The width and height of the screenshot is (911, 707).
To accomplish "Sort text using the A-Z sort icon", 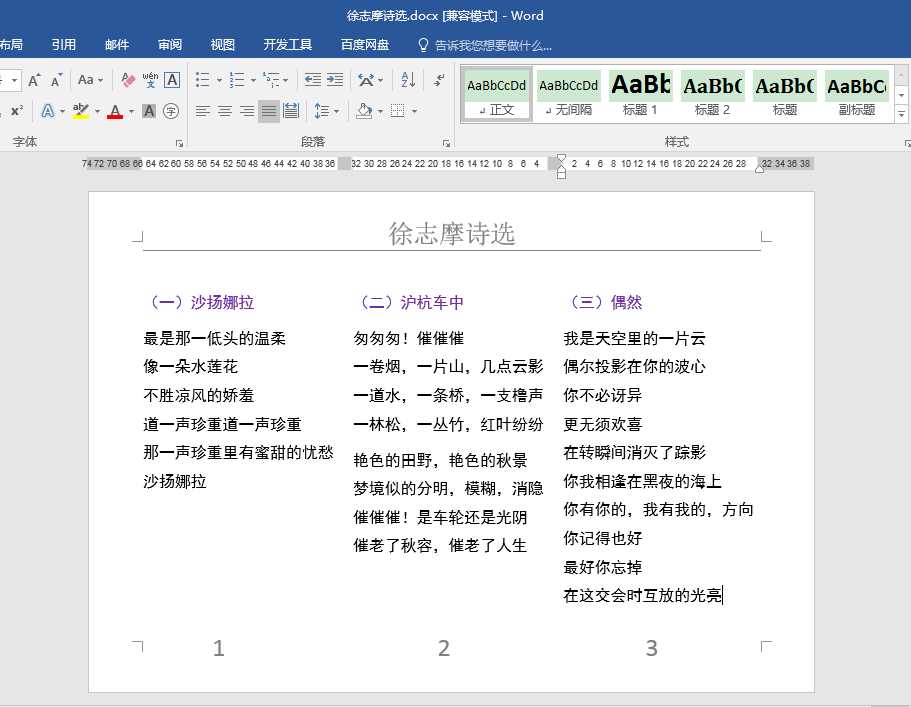I will pos(405,80).
